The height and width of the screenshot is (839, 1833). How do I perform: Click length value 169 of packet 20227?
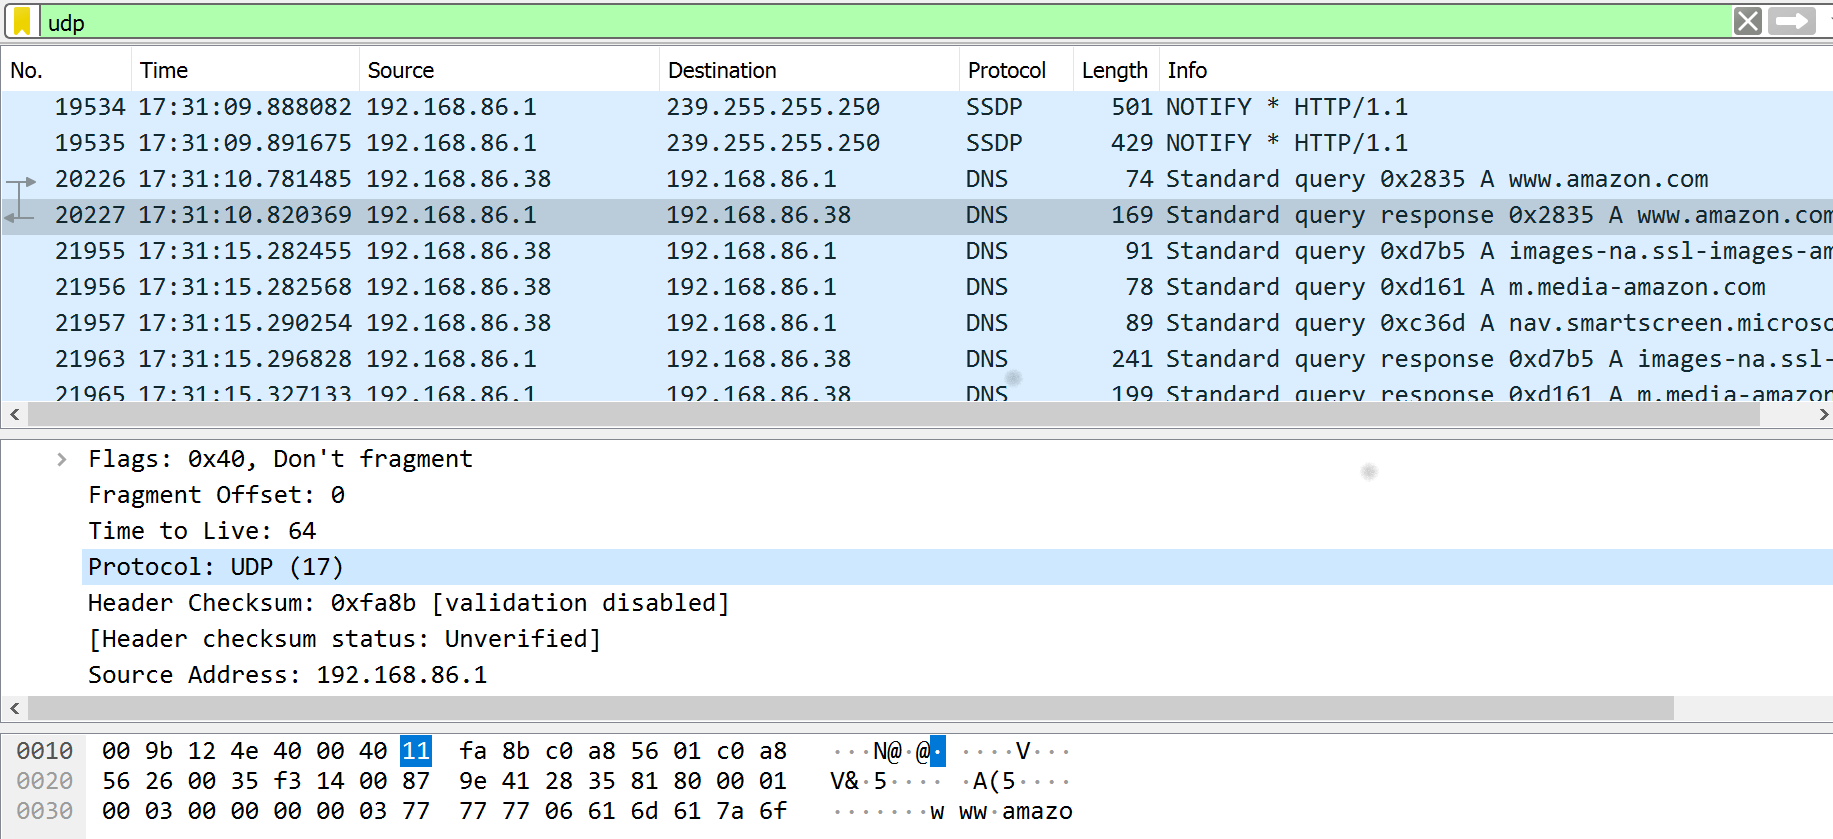coord(1132,215)
